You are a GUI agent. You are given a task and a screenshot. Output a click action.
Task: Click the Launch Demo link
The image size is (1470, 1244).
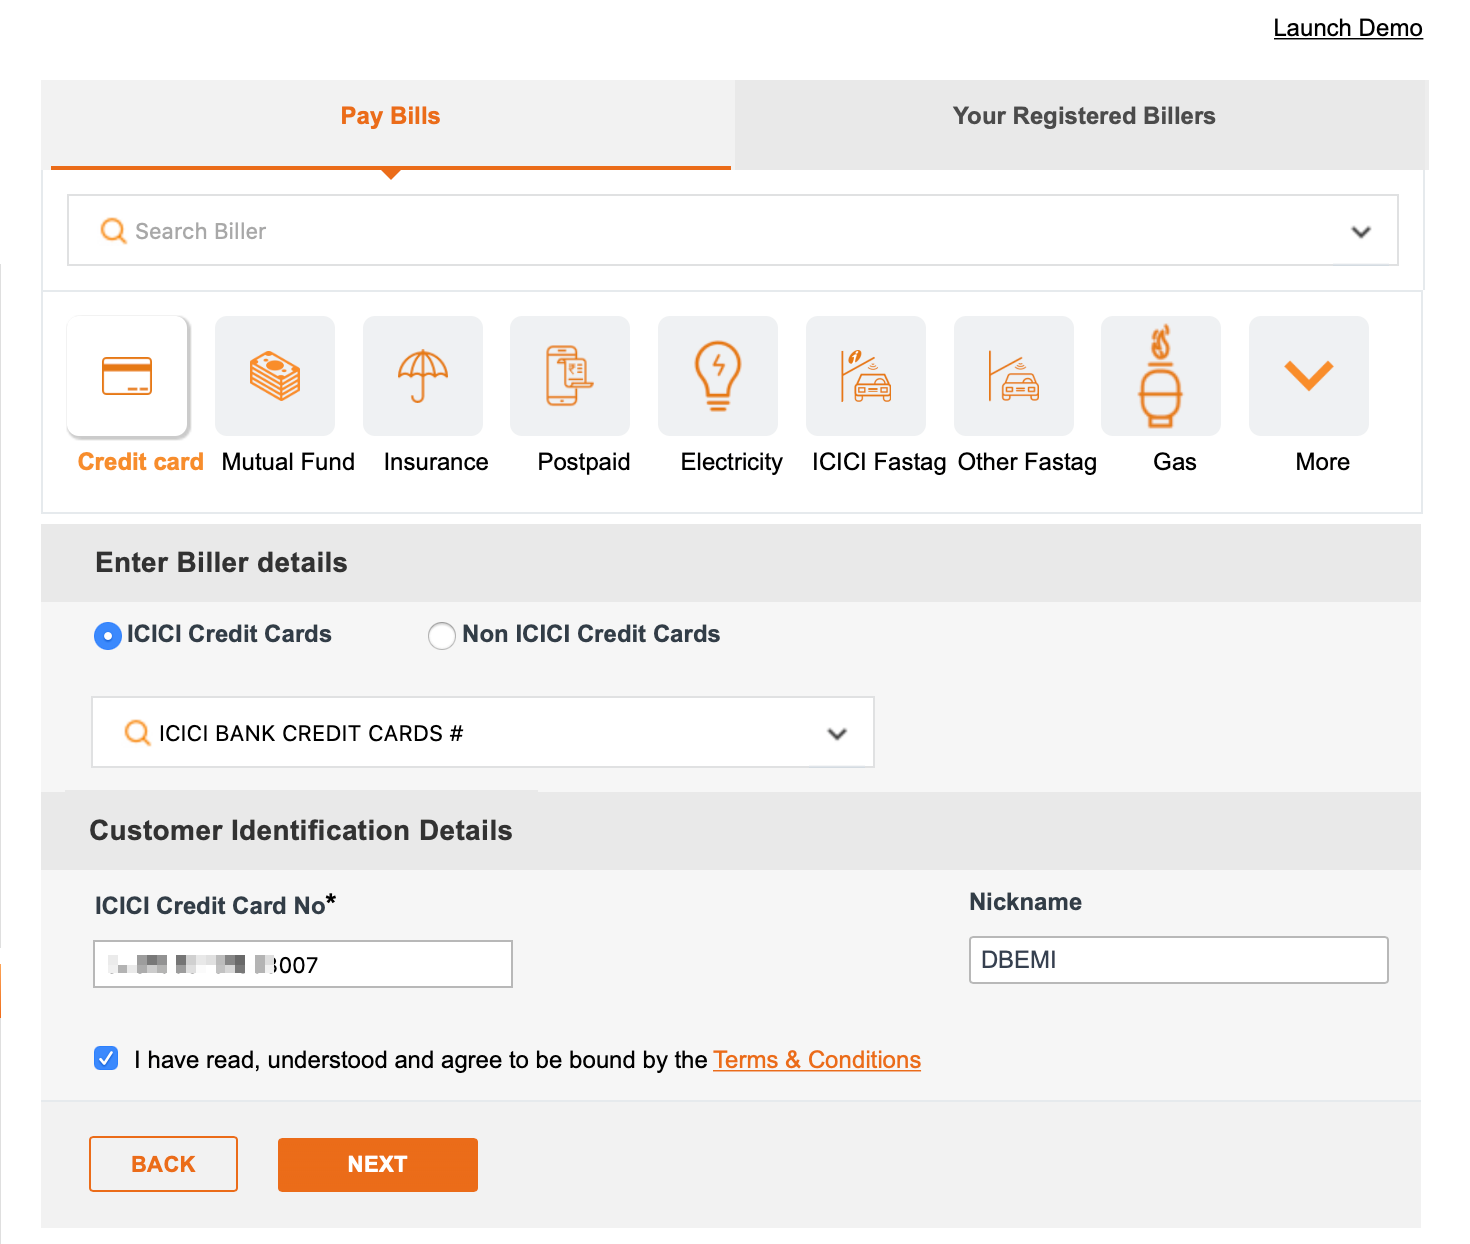coord(1347,28)
